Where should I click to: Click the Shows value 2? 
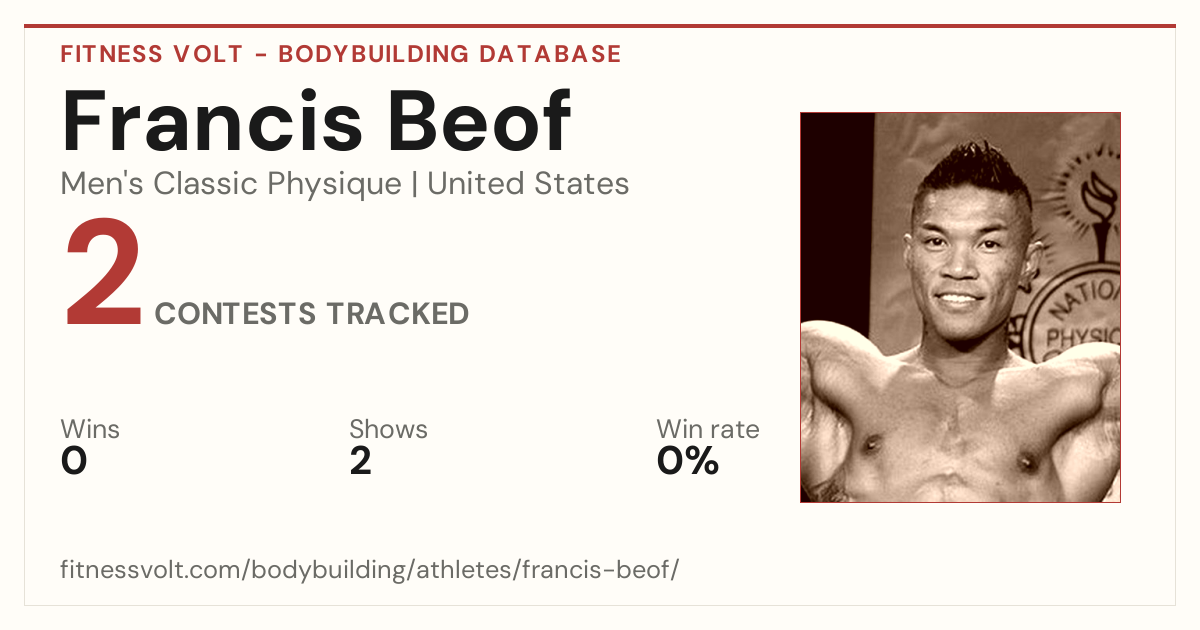click(361, 461)
